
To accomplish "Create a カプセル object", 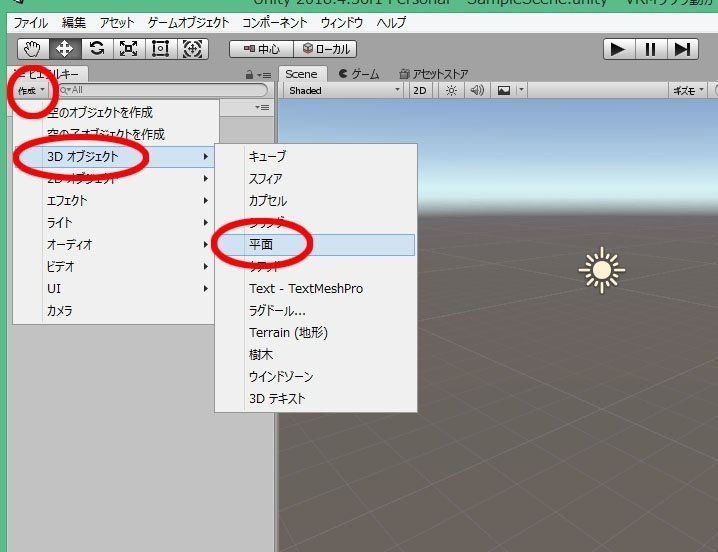I will tap(316, 201).
